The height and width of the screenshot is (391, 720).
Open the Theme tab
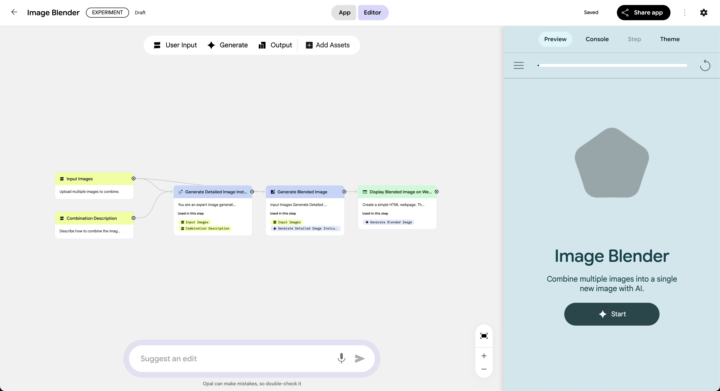click(x=669, y=39)
